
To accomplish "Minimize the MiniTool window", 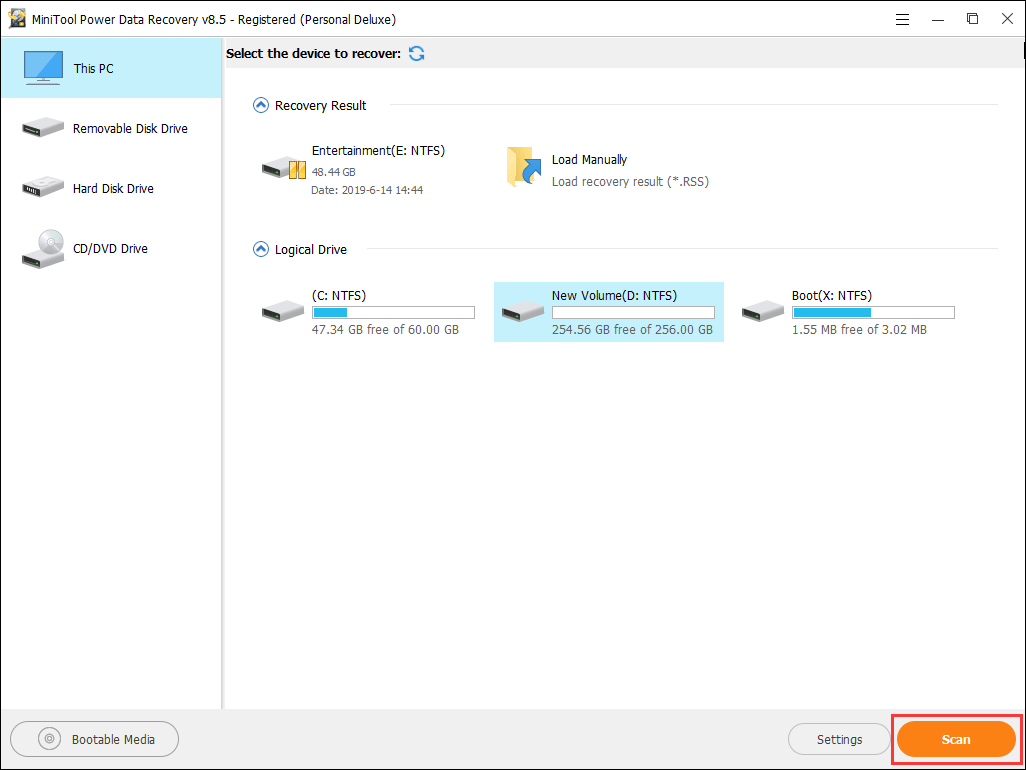I will 938,20.
